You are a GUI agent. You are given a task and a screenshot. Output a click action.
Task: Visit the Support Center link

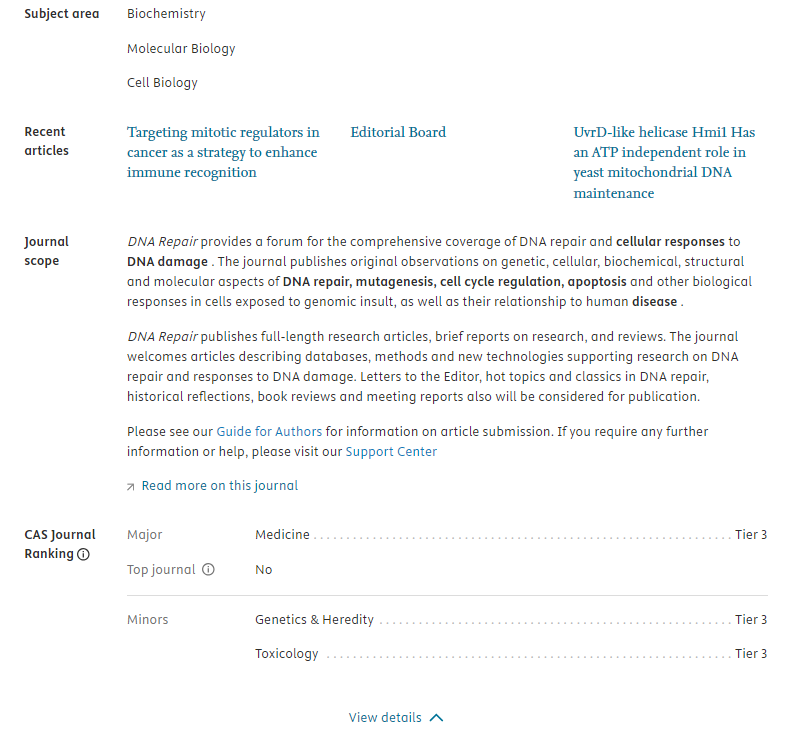391,451
